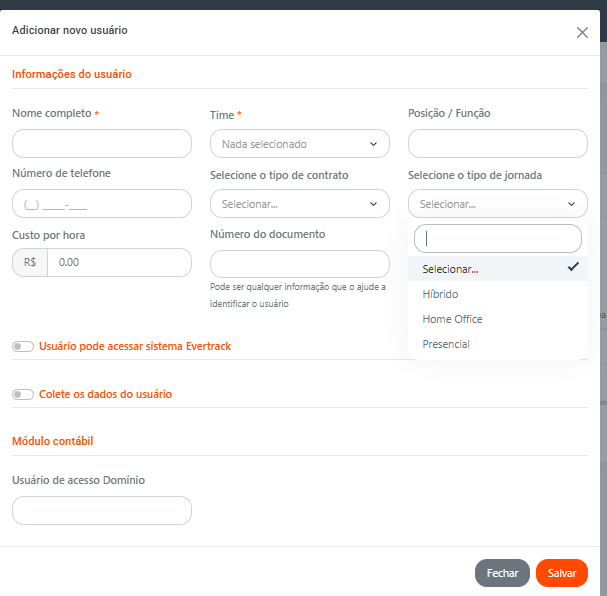Select the Home Office option
The height and width of the screenshot is (596, 607).
tap(452, 319)
